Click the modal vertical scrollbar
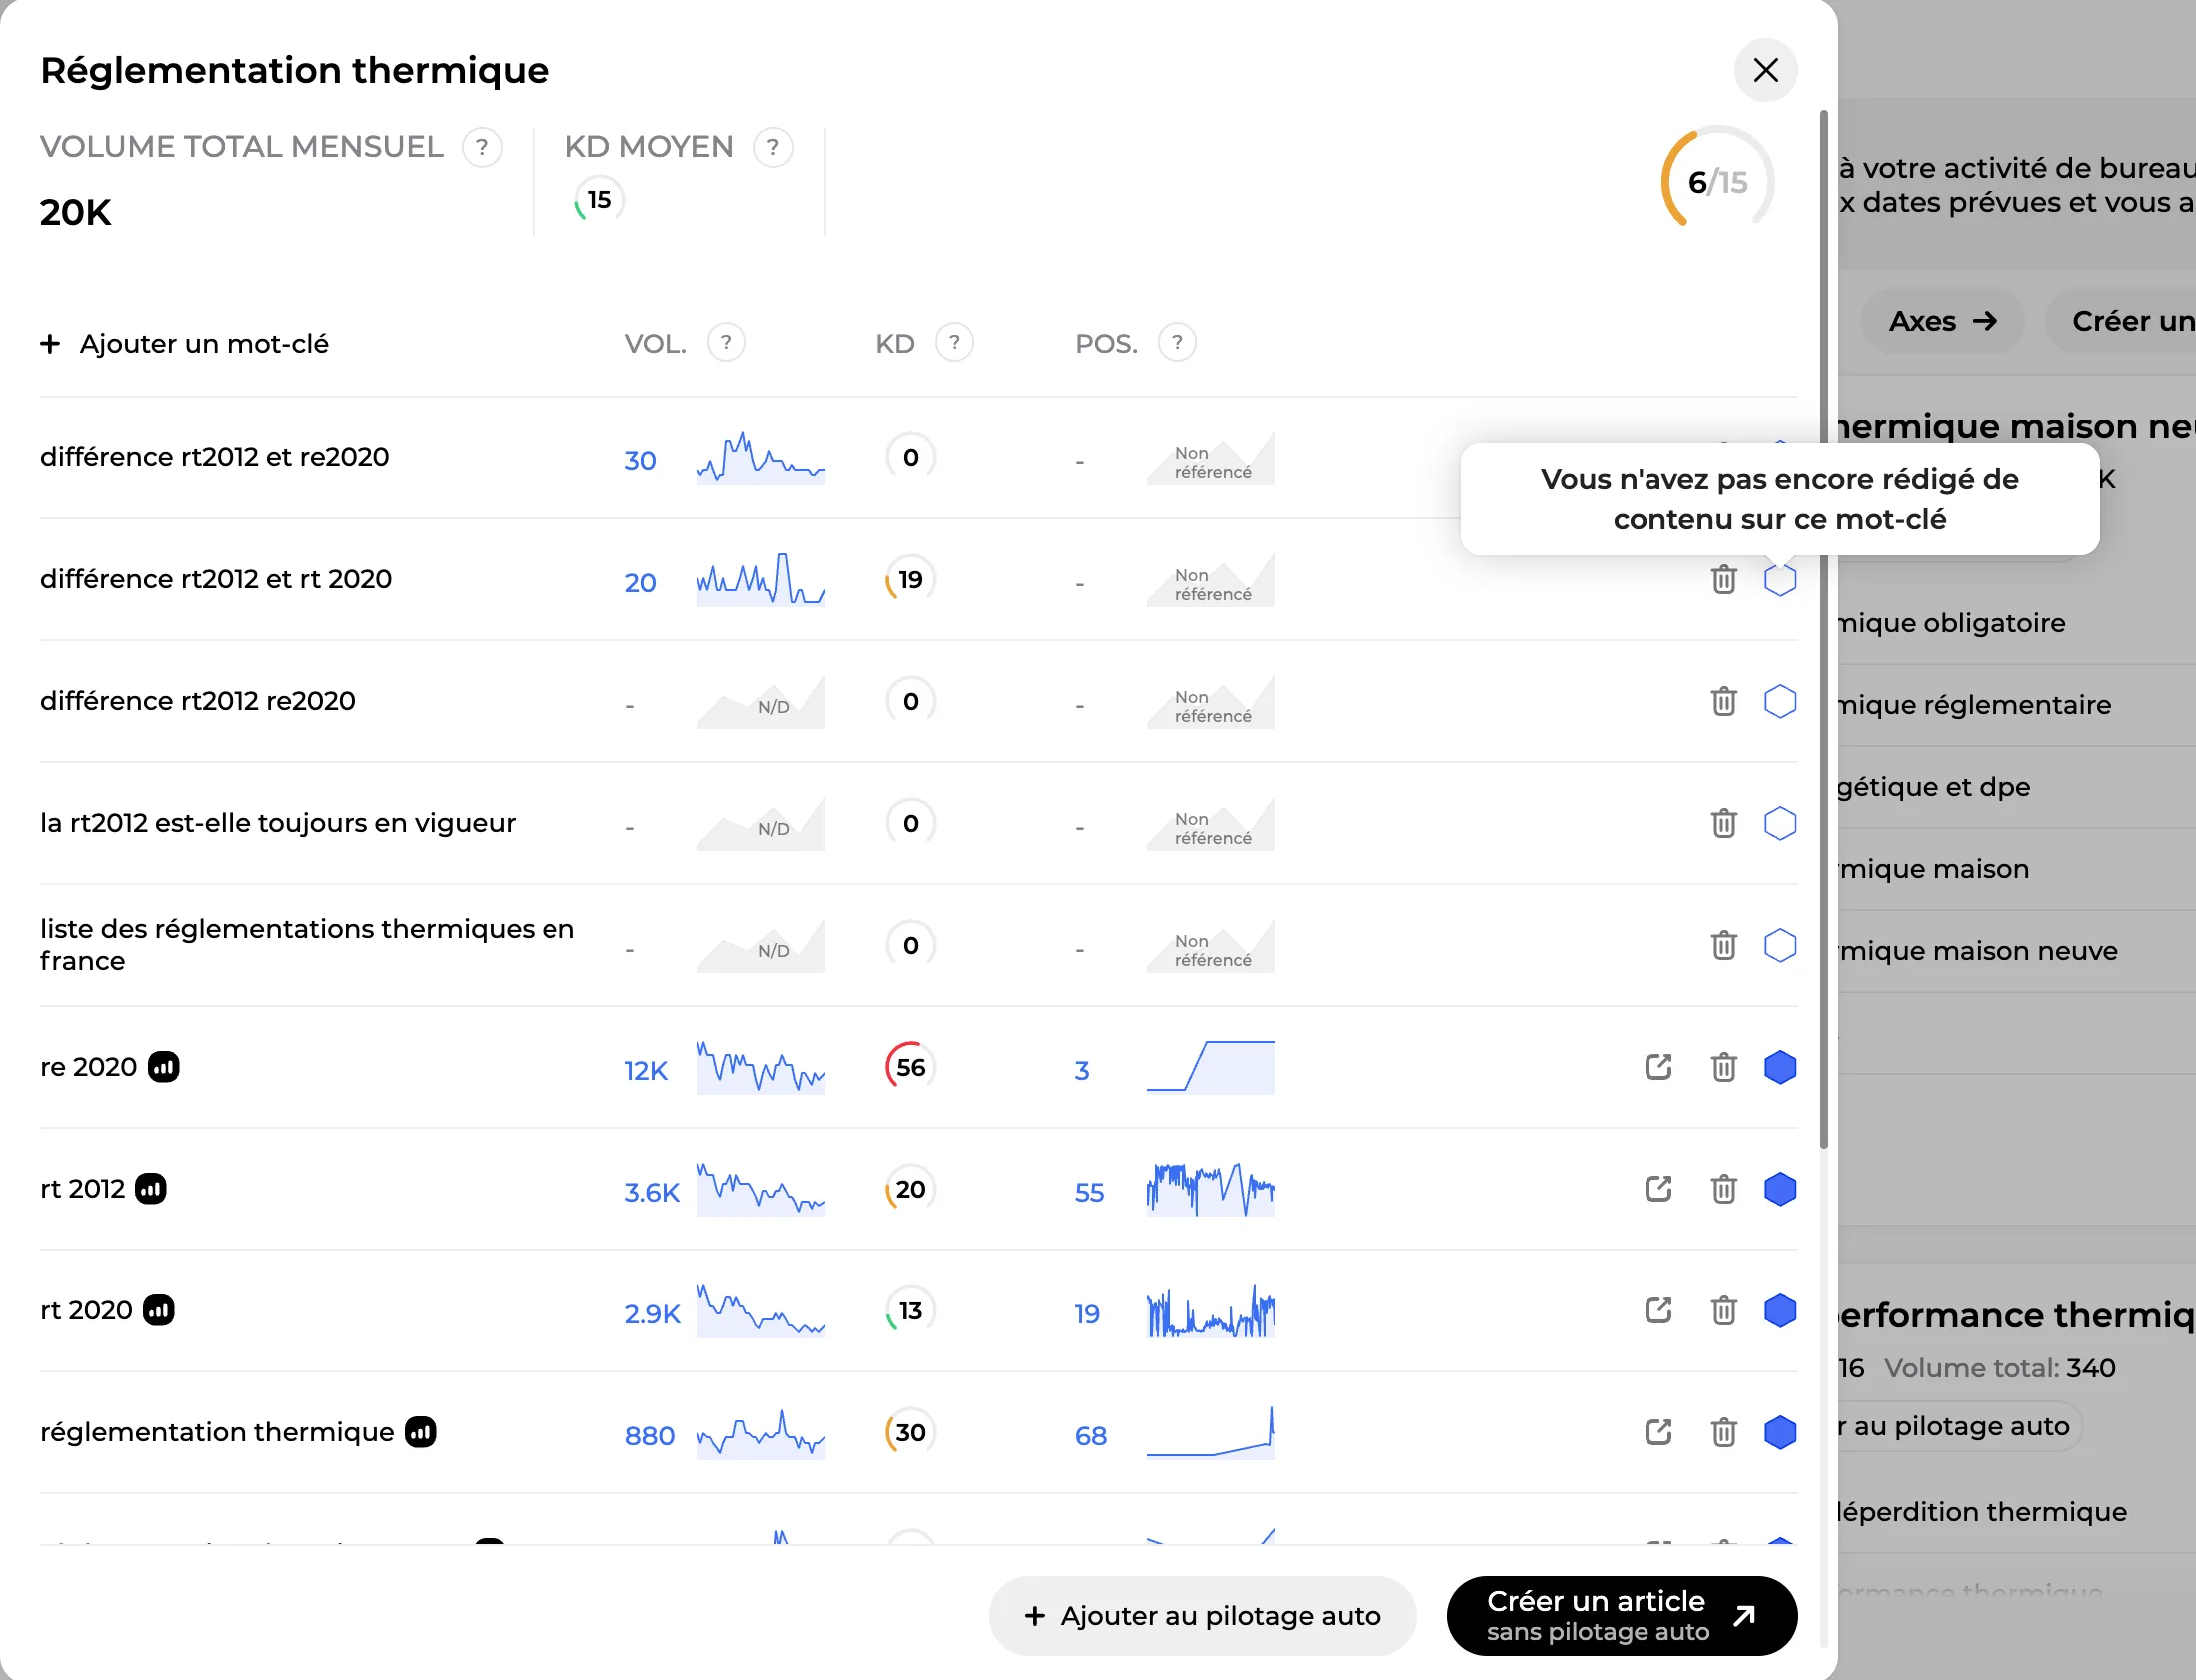 click(1823, 630)
